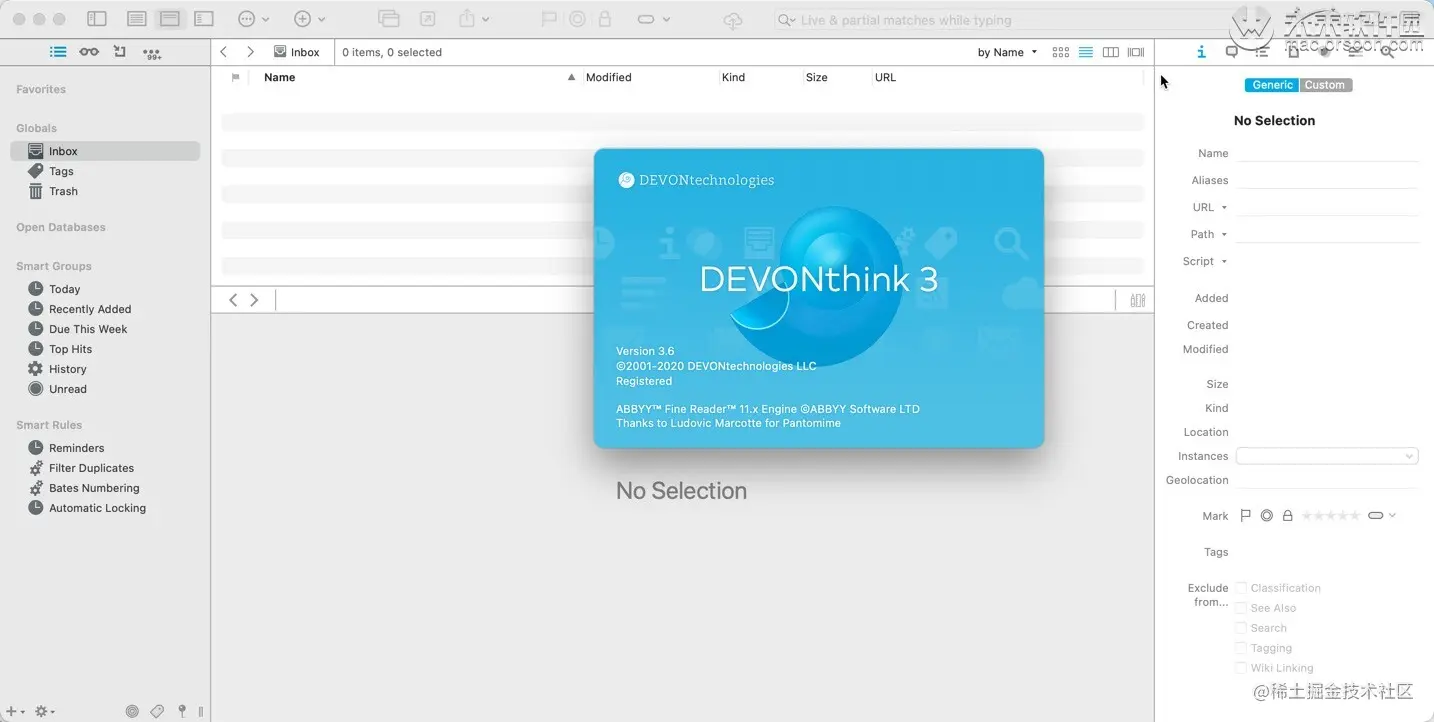Viewport: 1434px width, 722px height.
Task: Open the import sidebar icon
Action: tap(120, 52)
